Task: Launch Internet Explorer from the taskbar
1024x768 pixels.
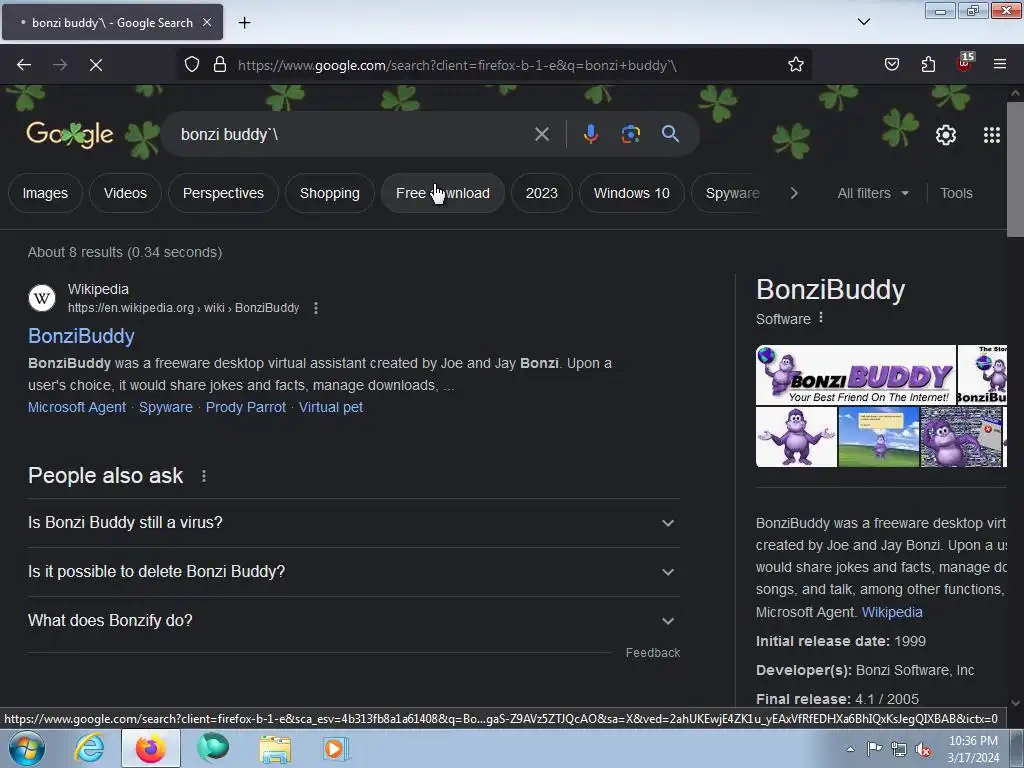Action: coord(89,748)
